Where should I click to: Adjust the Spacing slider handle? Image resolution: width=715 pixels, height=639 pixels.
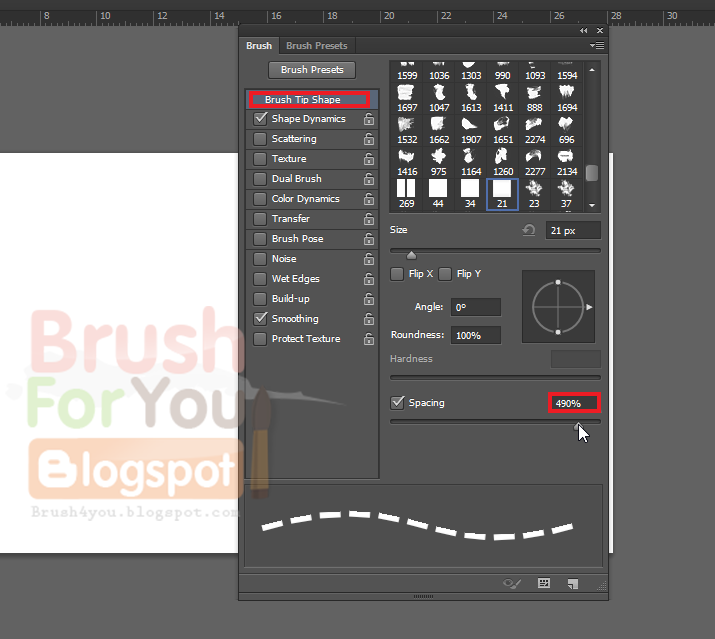pyautogui.click(x=578, y=426)
